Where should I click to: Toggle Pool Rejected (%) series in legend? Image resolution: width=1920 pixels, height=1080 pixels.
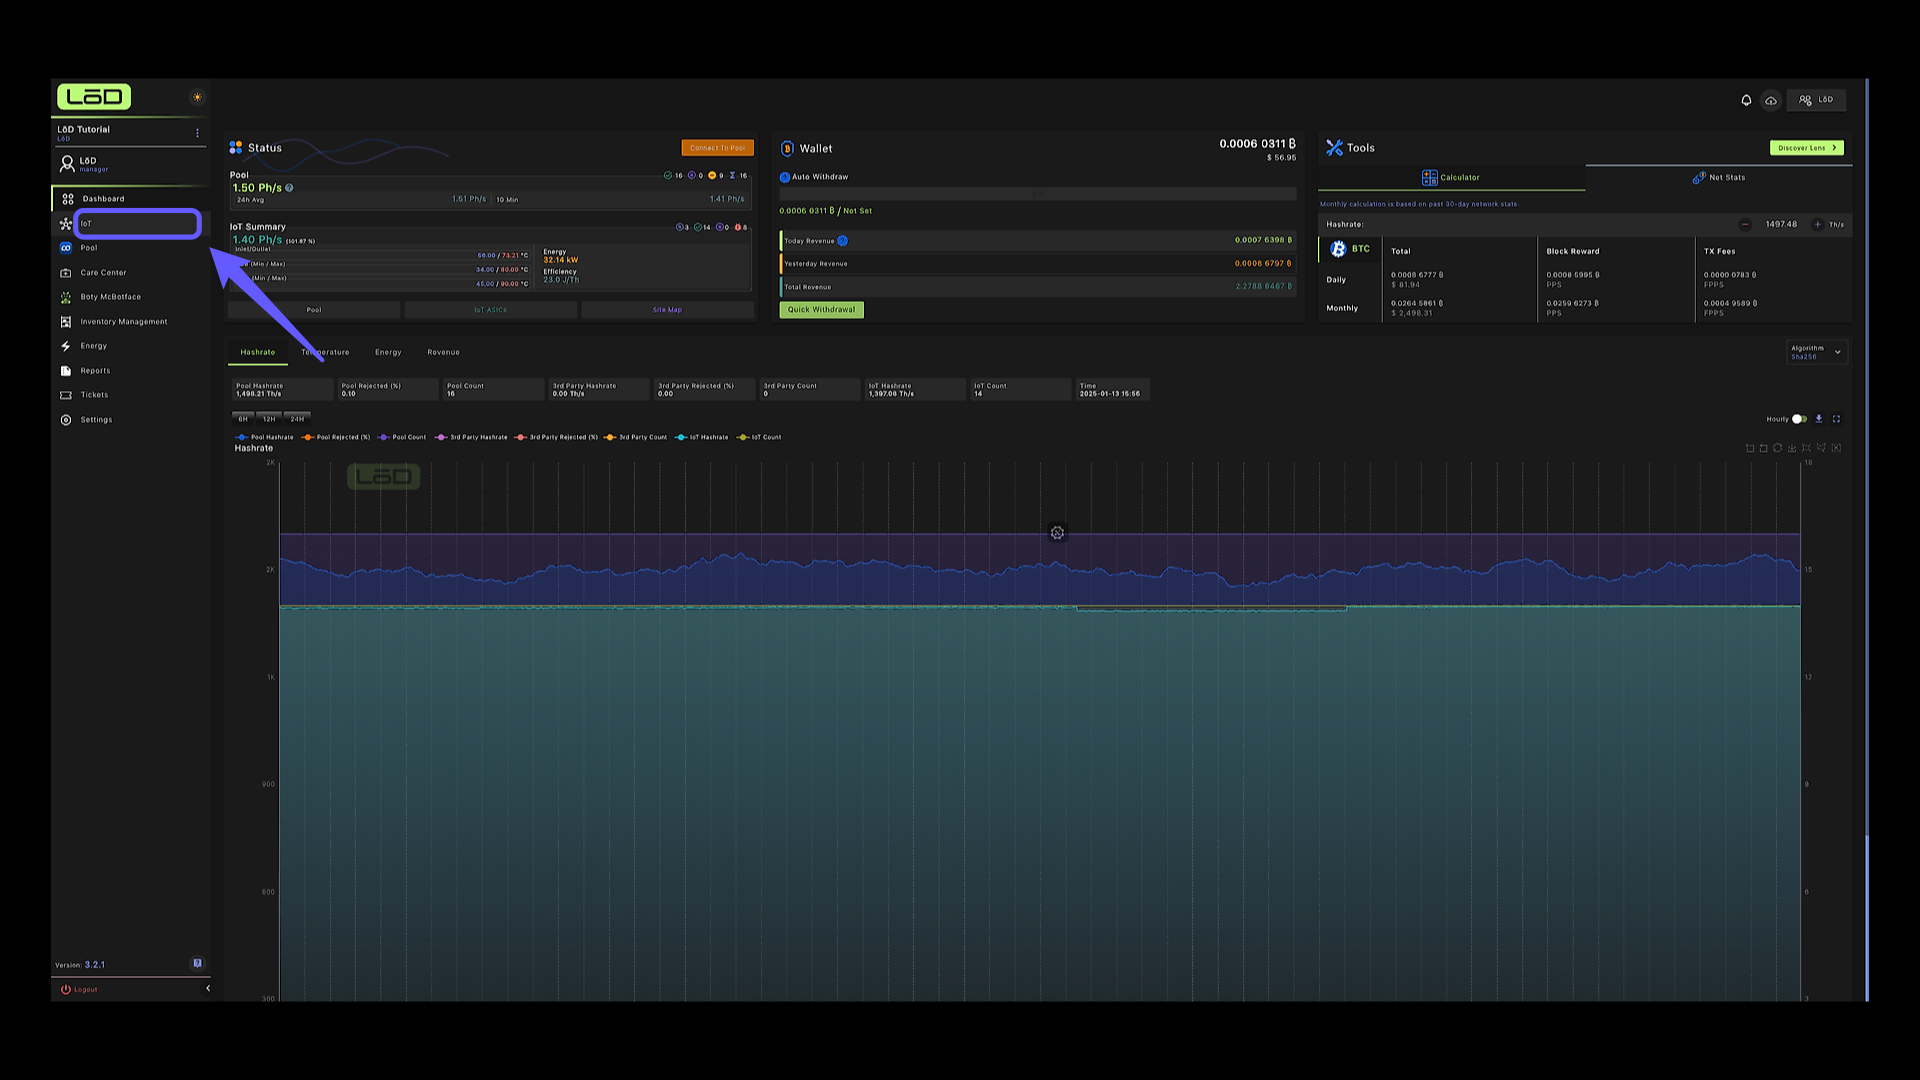(336, 438)
